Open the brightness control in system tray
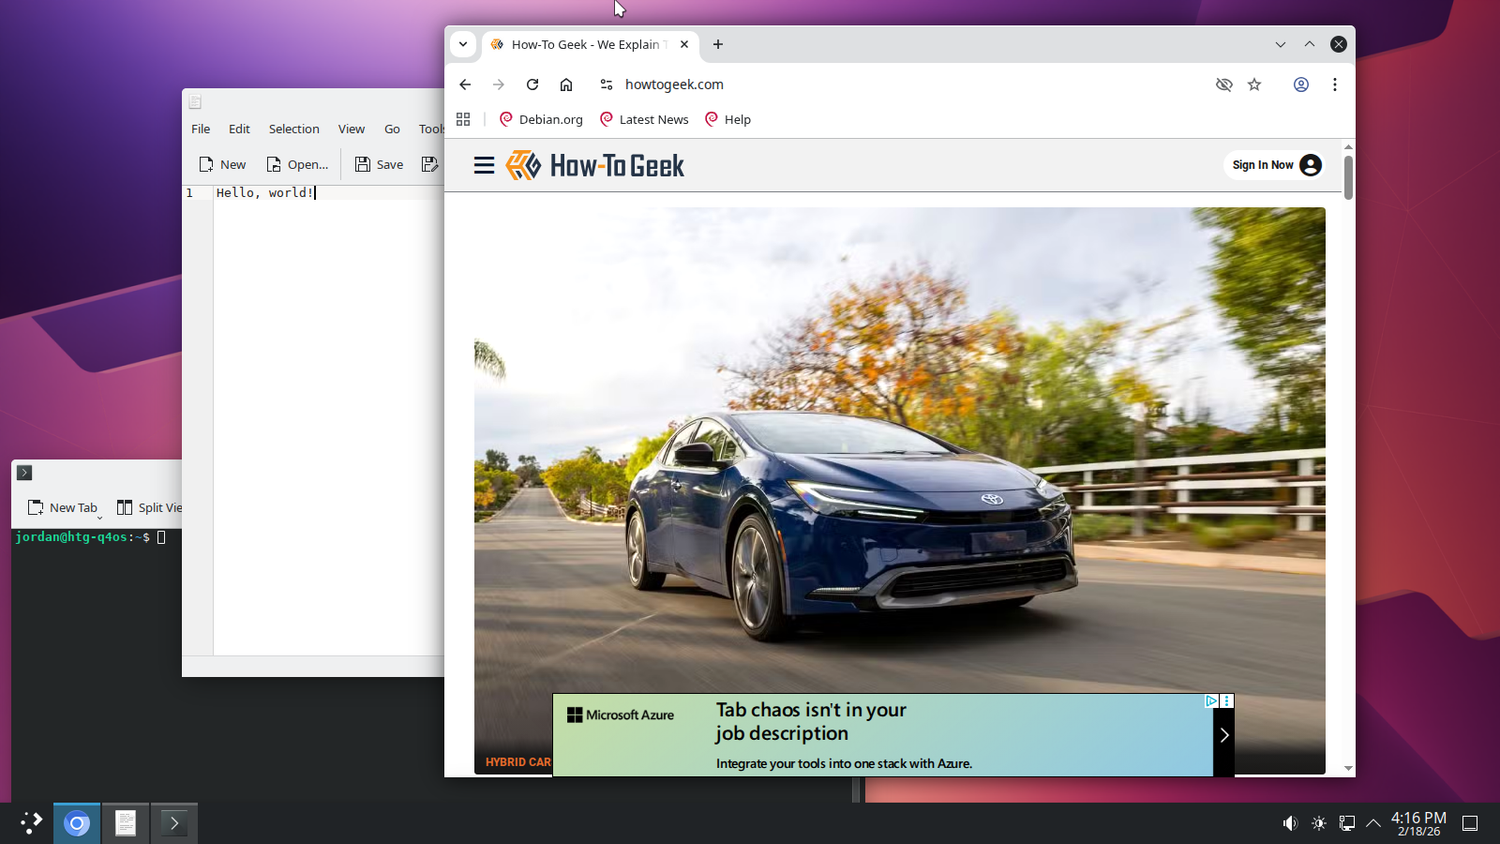 click(1319, 823)
